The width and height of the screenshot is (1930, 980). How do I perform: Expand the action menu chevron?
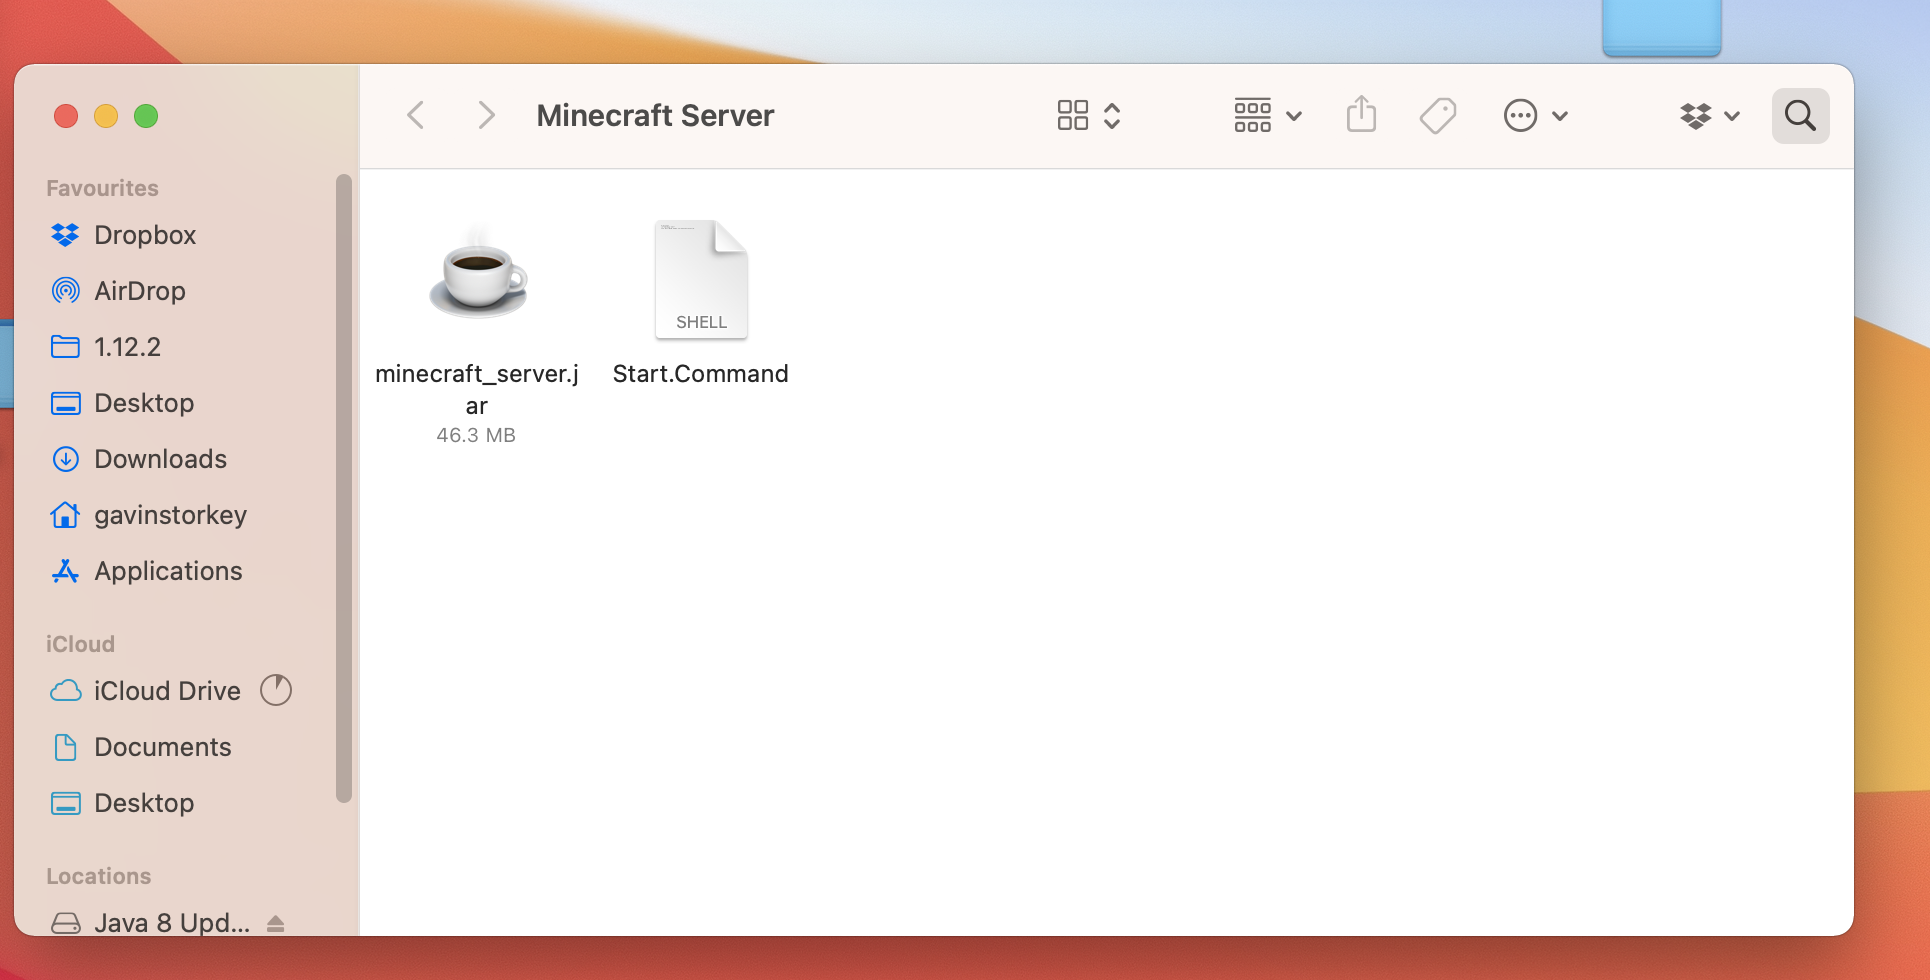[1560, 117]
